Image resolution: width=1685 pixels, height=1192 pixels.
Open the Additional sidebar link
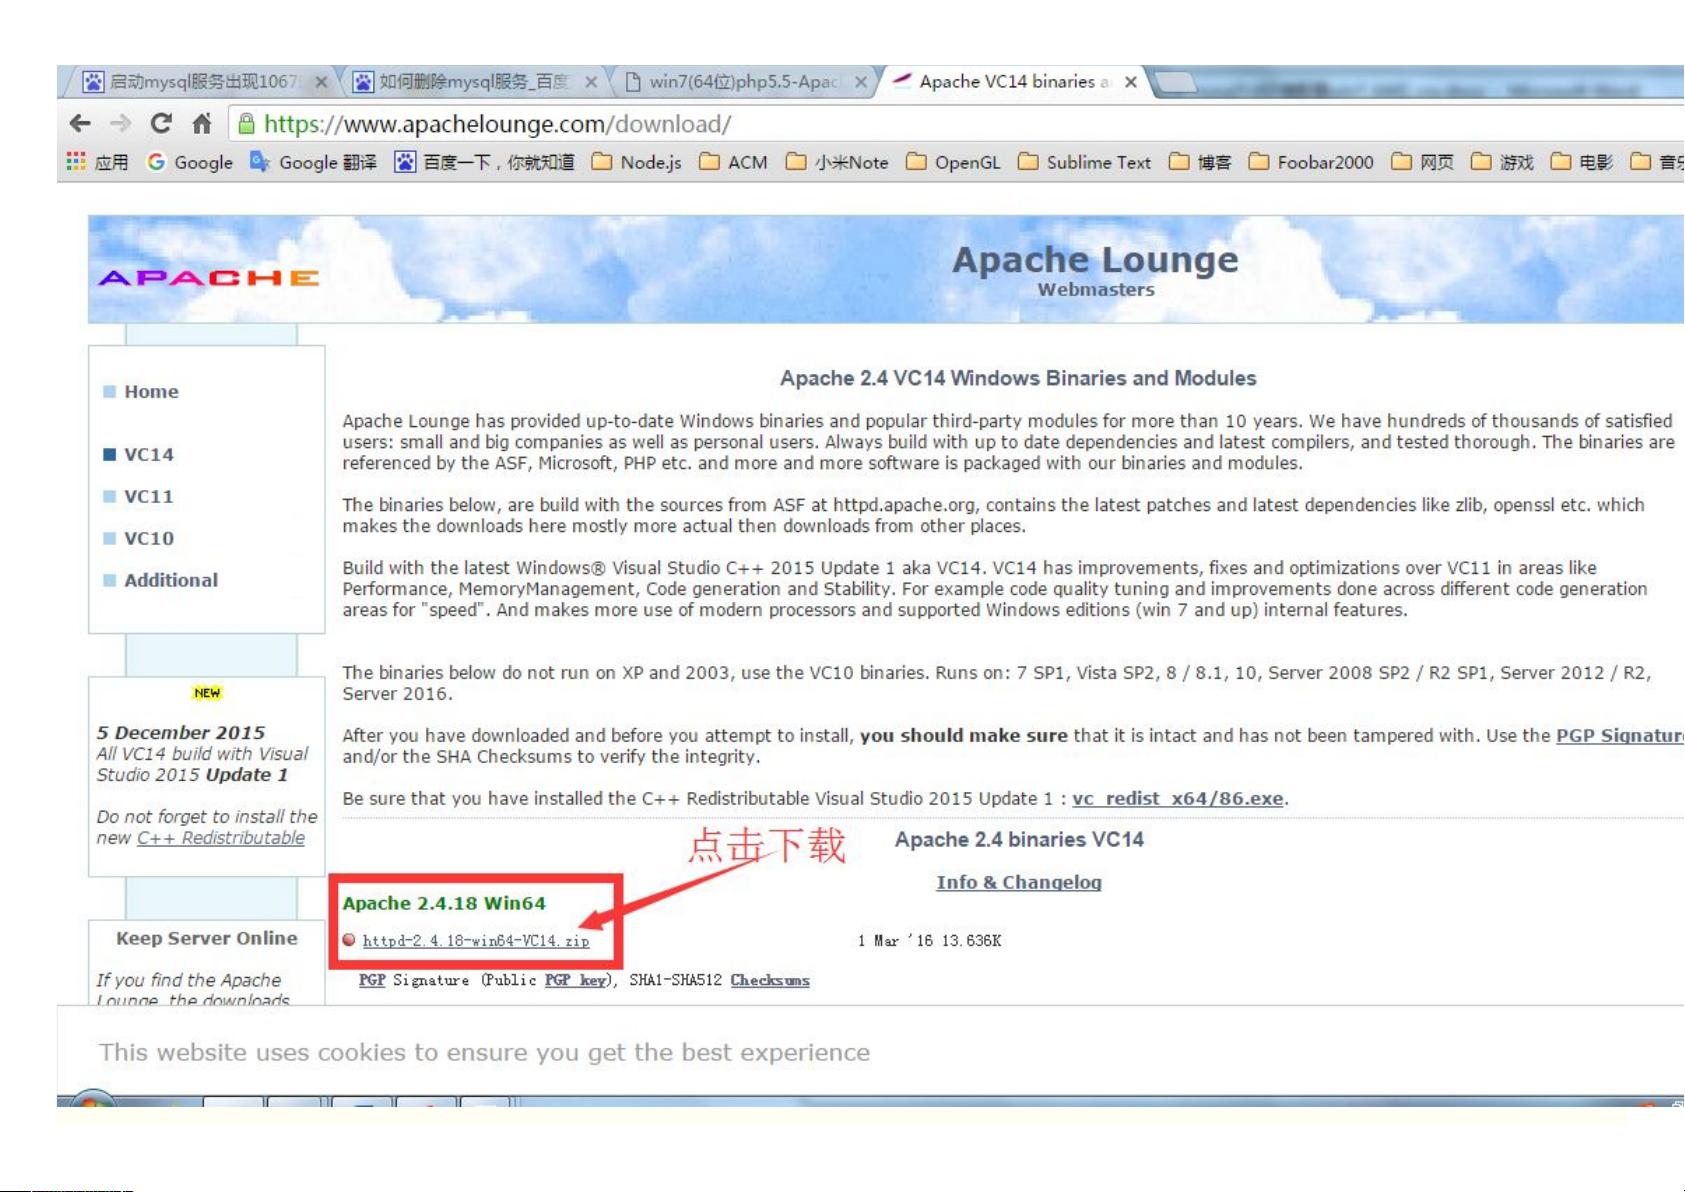tap(170, 580)
